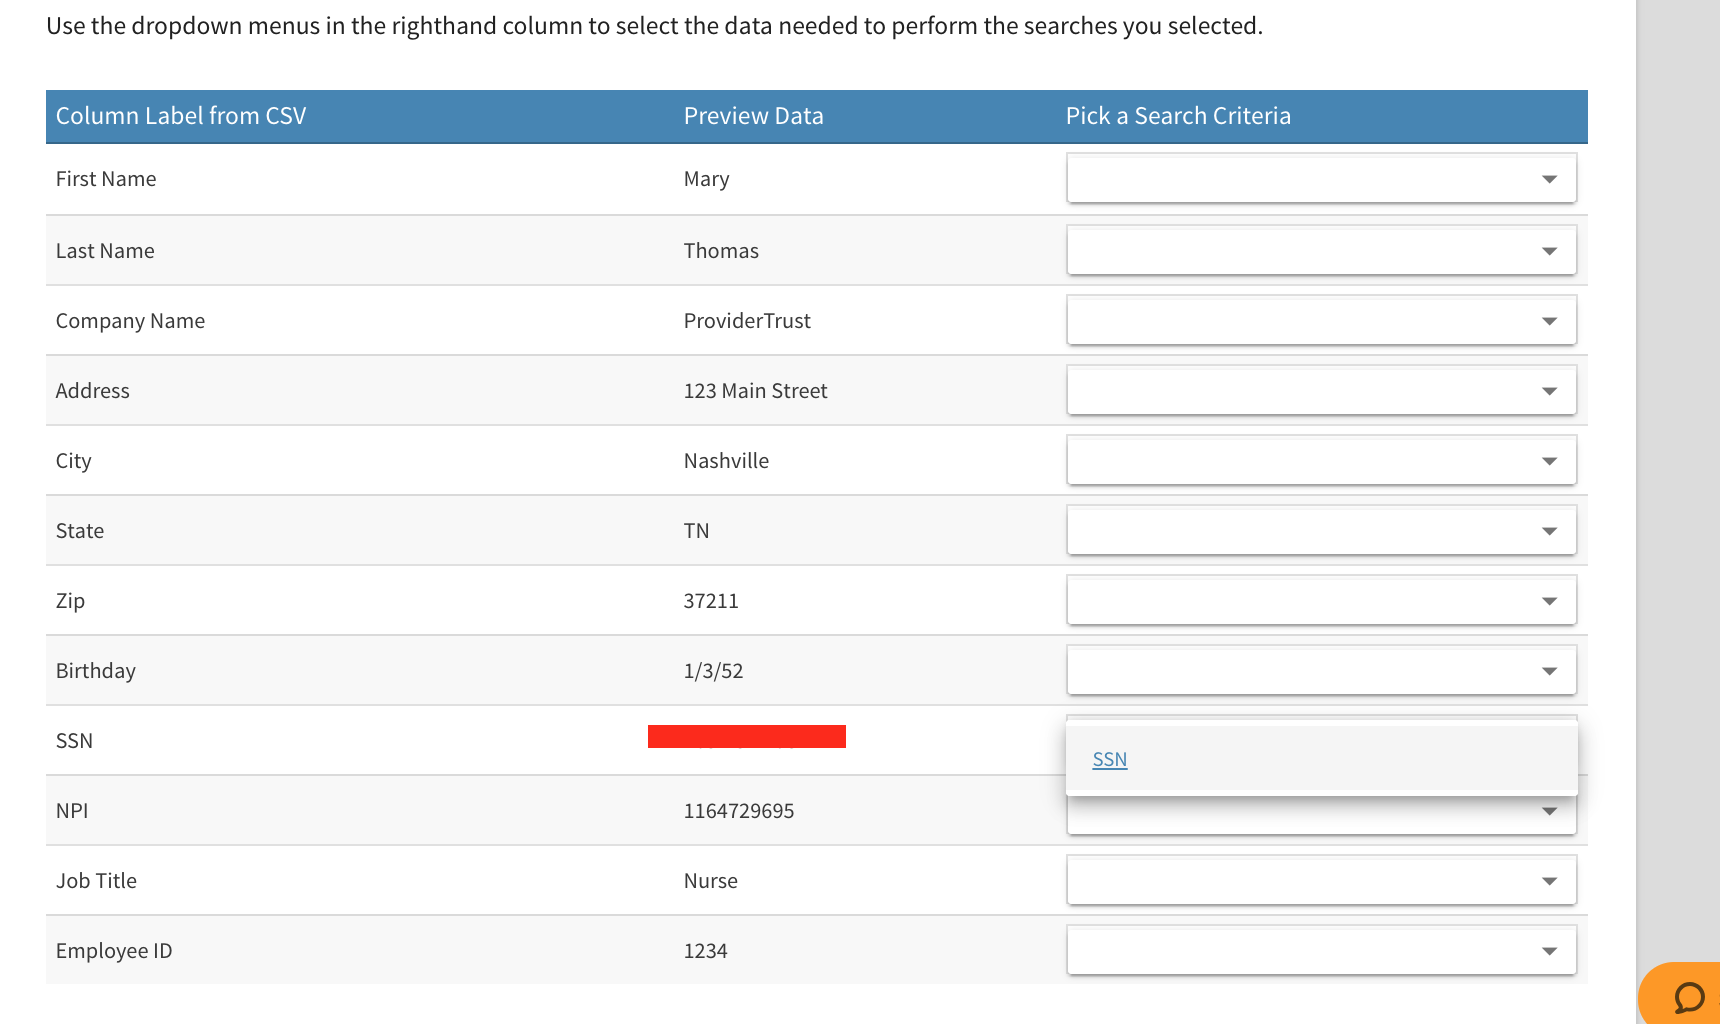Open the Zip search criteria dropdown
1720x1024 pixels.
(x=1321, y=601)
